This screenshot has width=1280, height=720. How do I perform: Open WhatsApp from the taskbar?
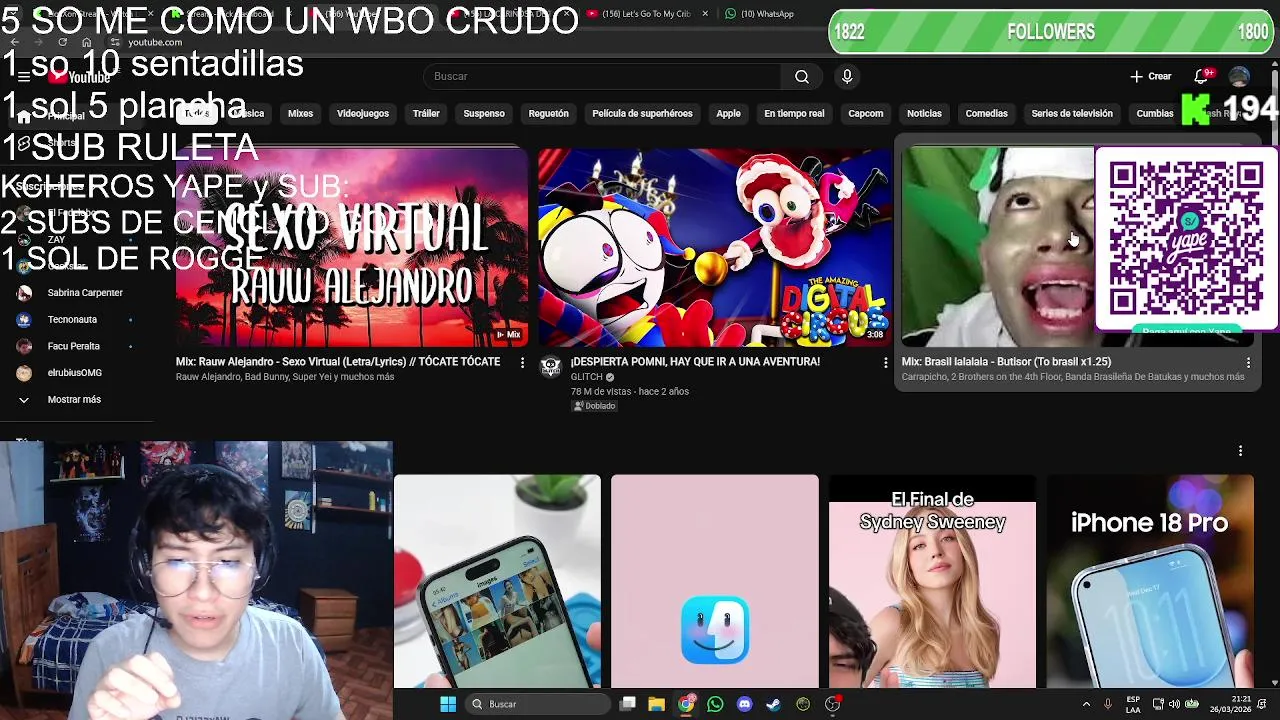[715, 704]
